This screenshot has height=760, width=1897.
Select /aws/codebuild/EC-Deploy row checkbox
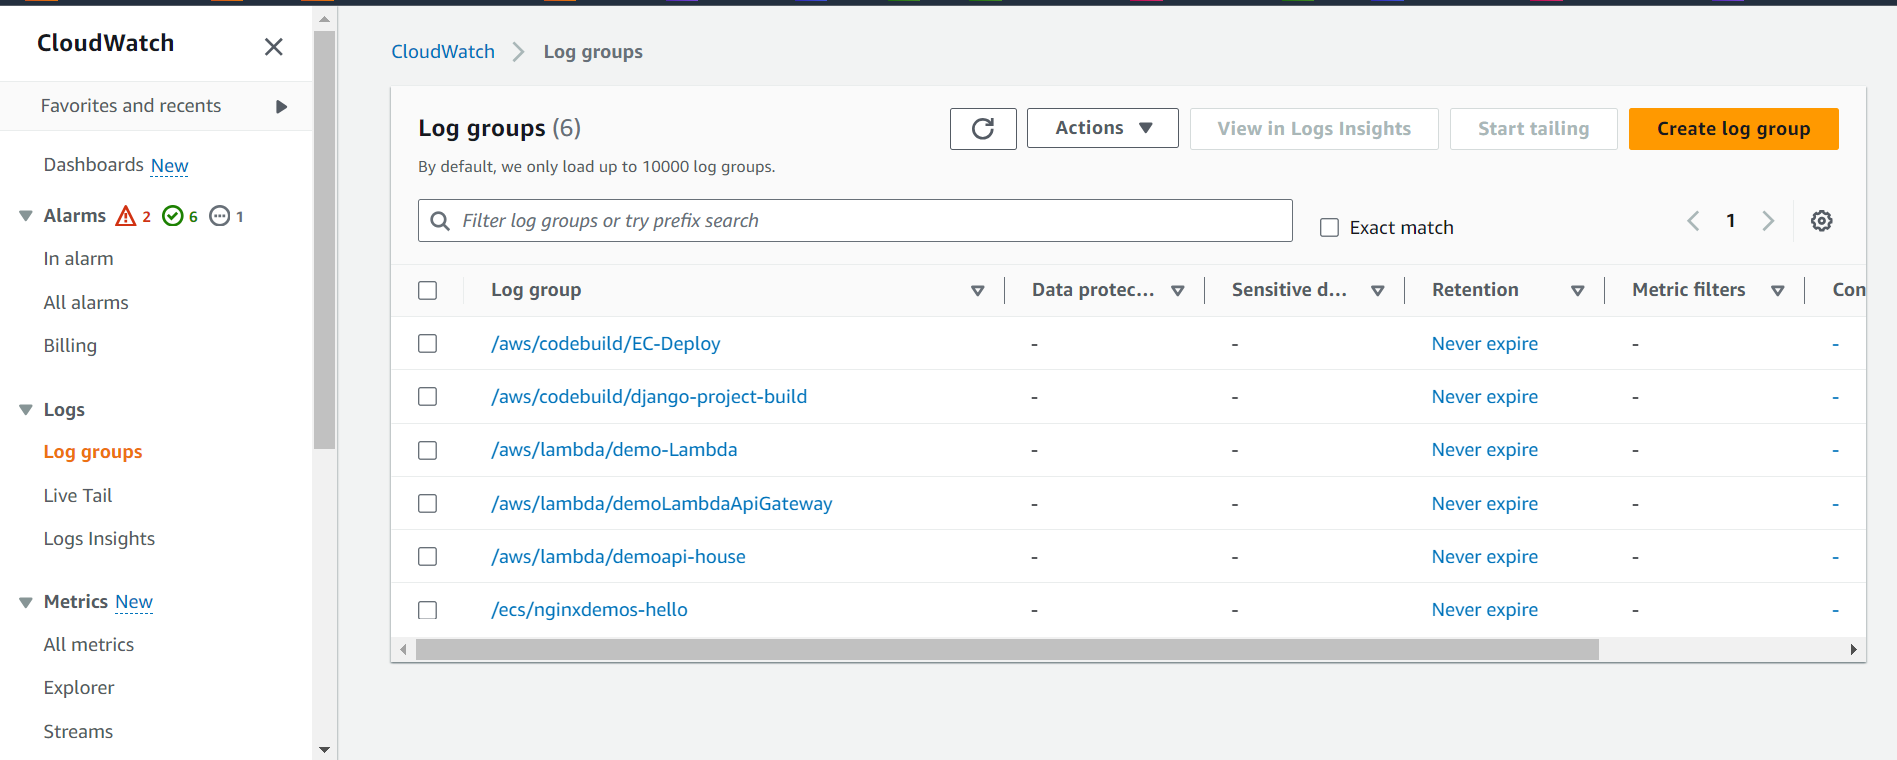(428, 344)
